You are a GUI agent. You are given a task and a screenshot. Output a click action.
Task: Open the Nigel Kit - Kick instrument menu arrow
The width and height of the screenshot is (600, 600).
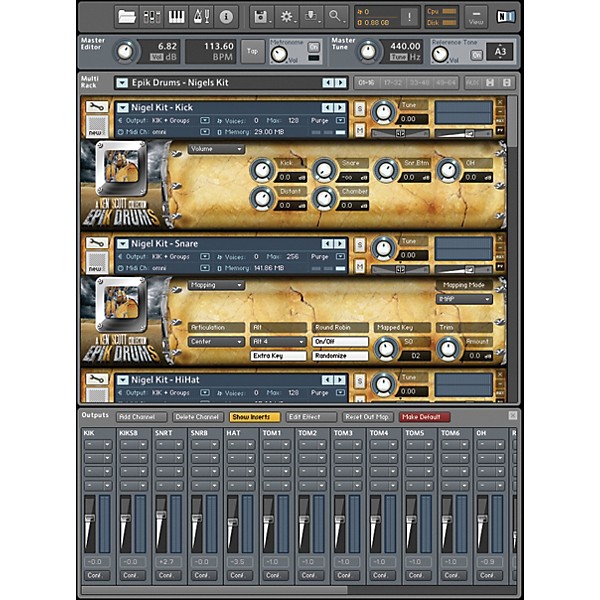click(122, 108)
